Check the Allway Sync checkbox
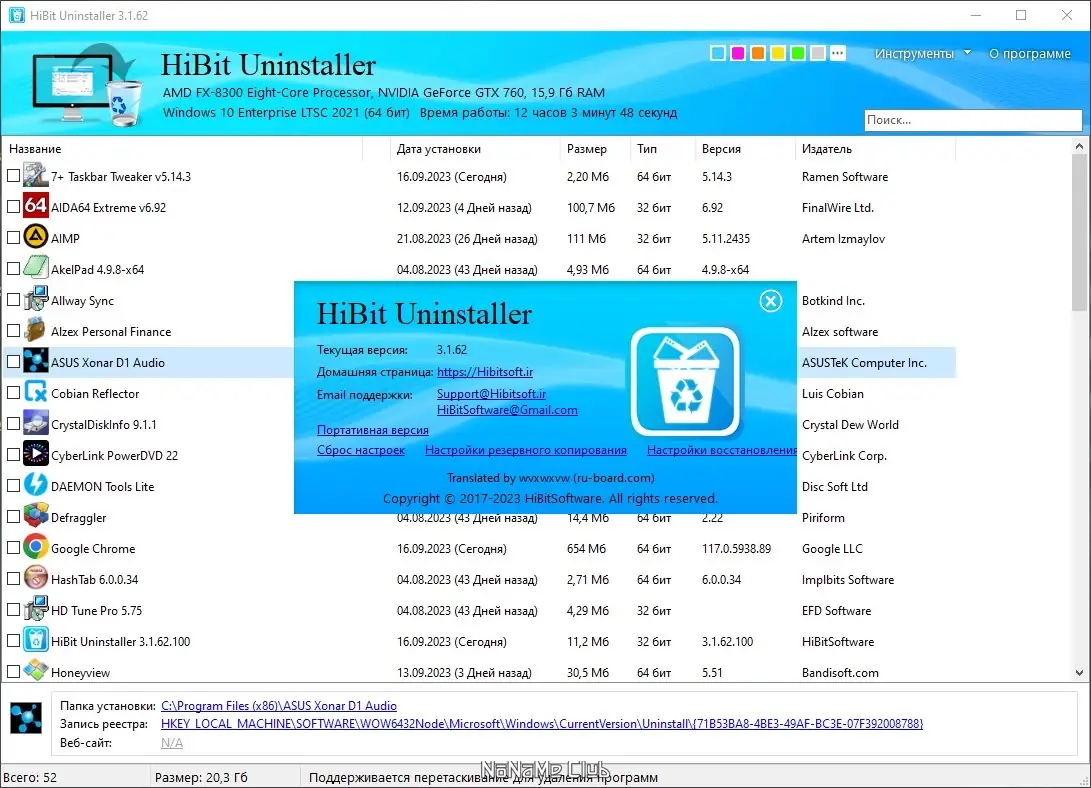Viewport: 1091px width, 788px height. [x=13, y=300]
